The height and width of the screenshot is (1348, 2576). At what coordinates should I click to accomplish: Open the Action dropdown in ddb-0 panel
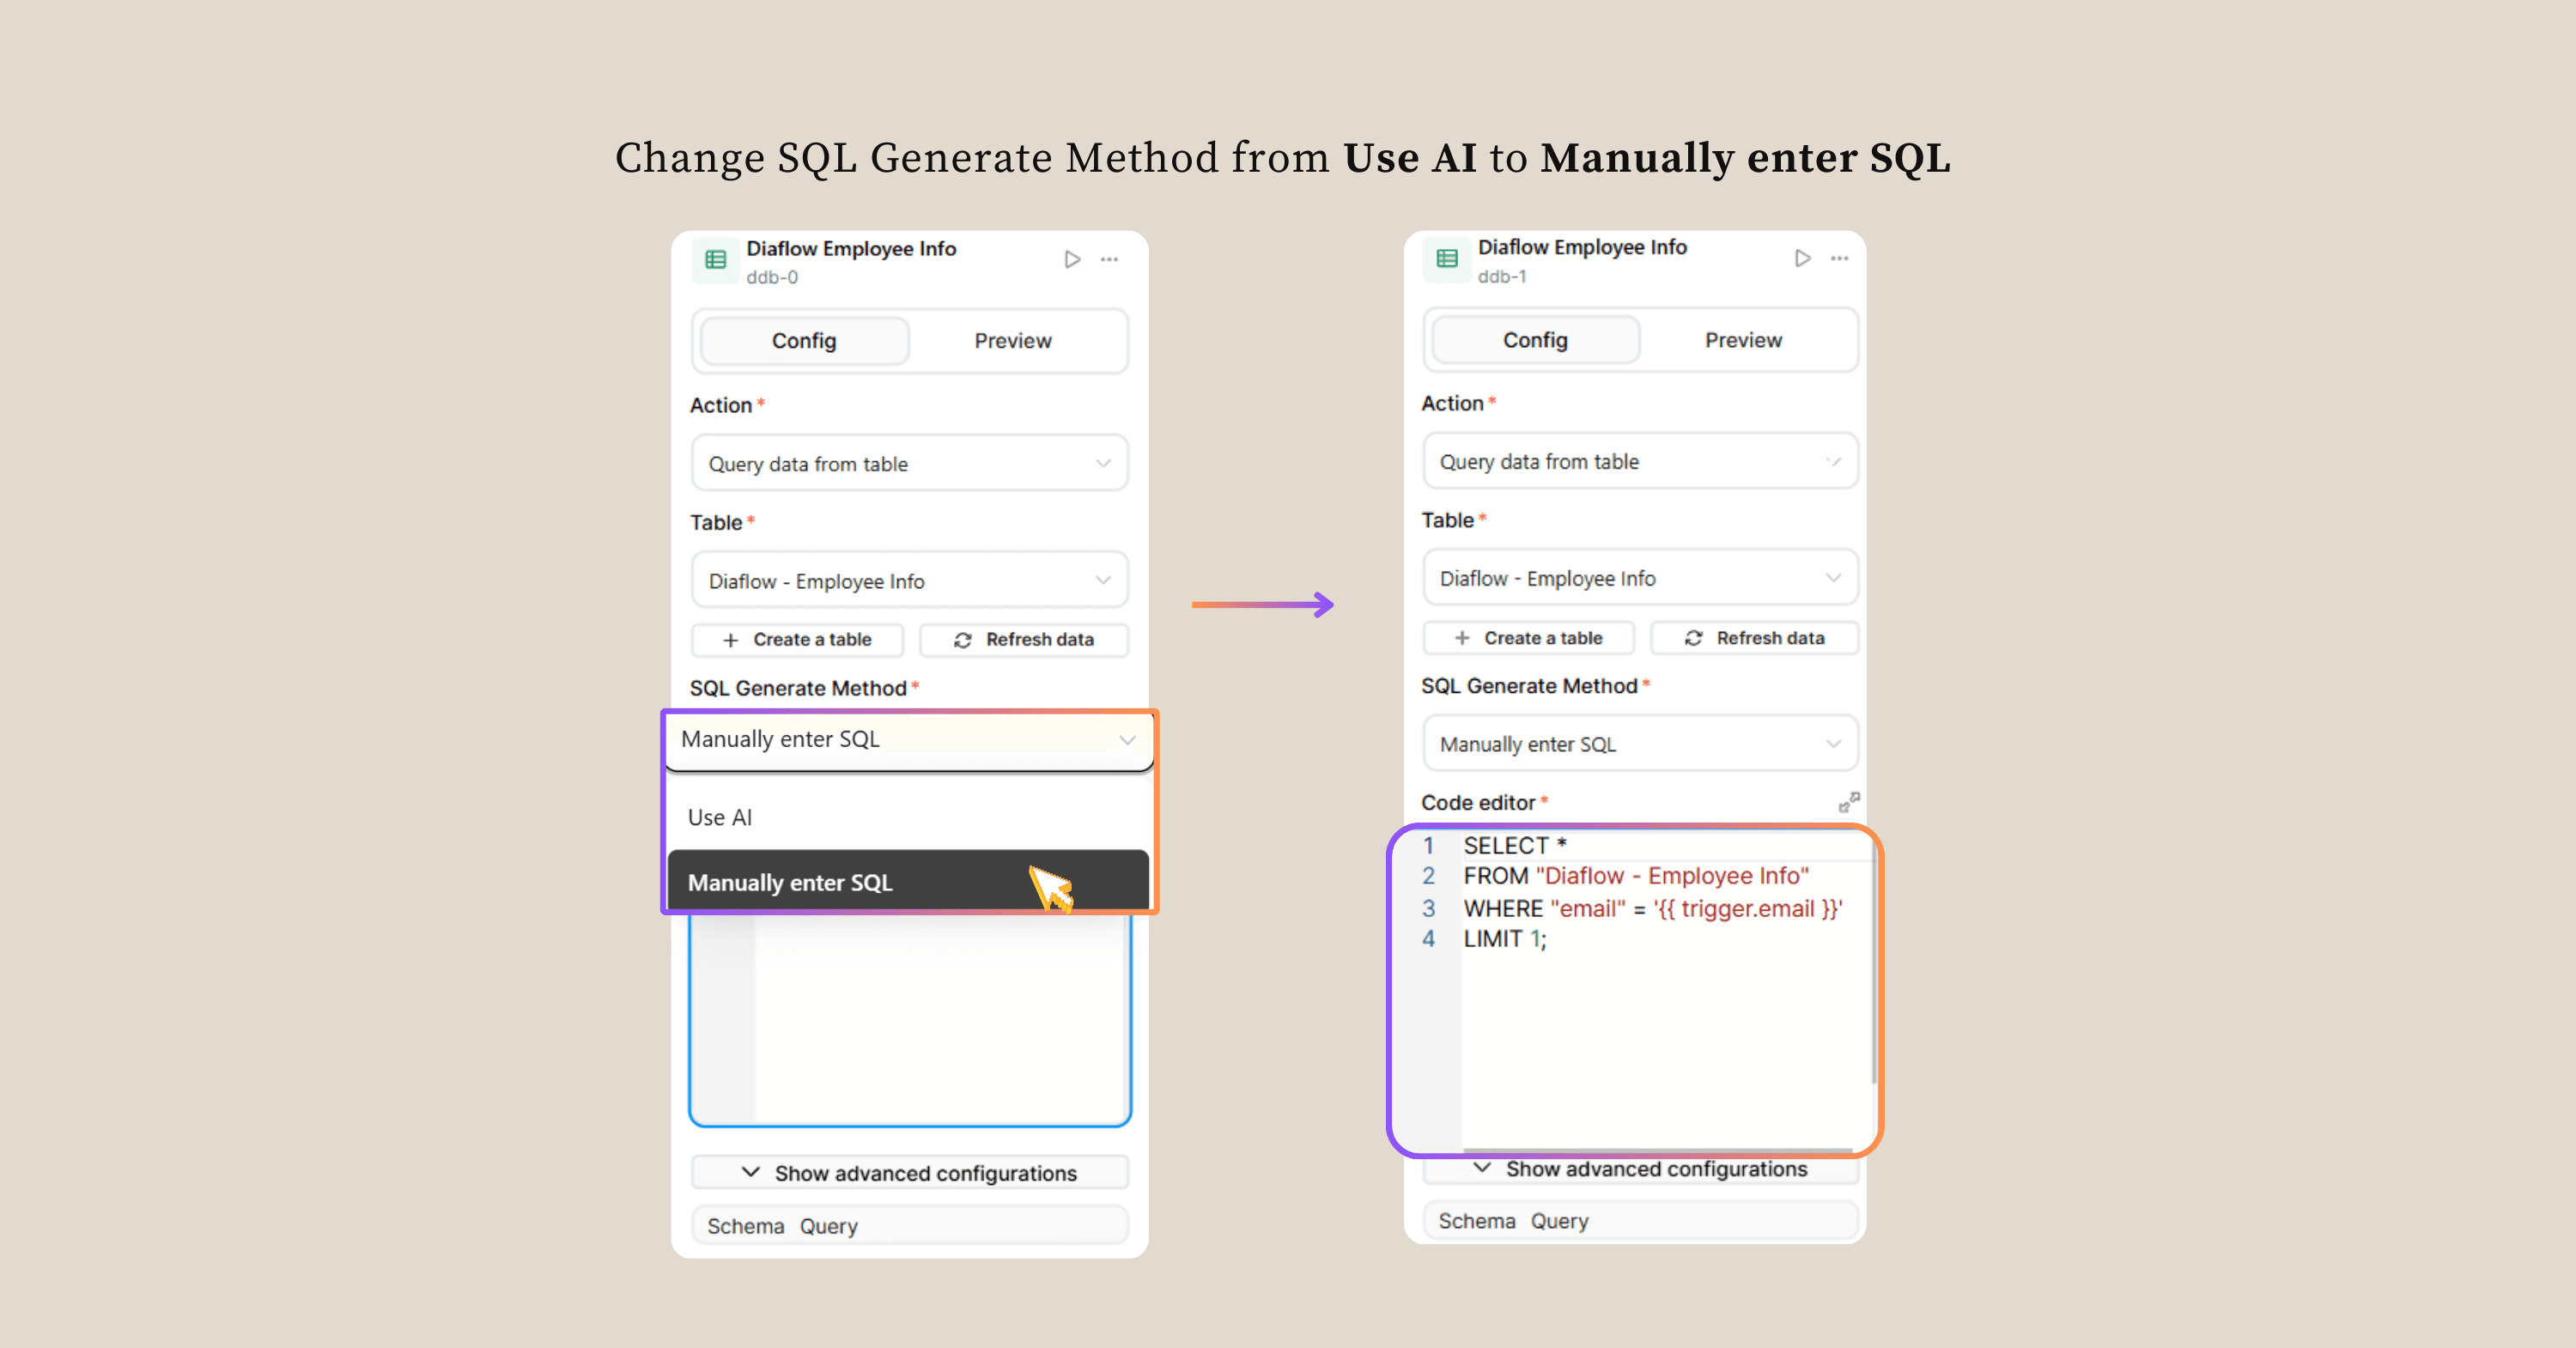coord(909,464)
